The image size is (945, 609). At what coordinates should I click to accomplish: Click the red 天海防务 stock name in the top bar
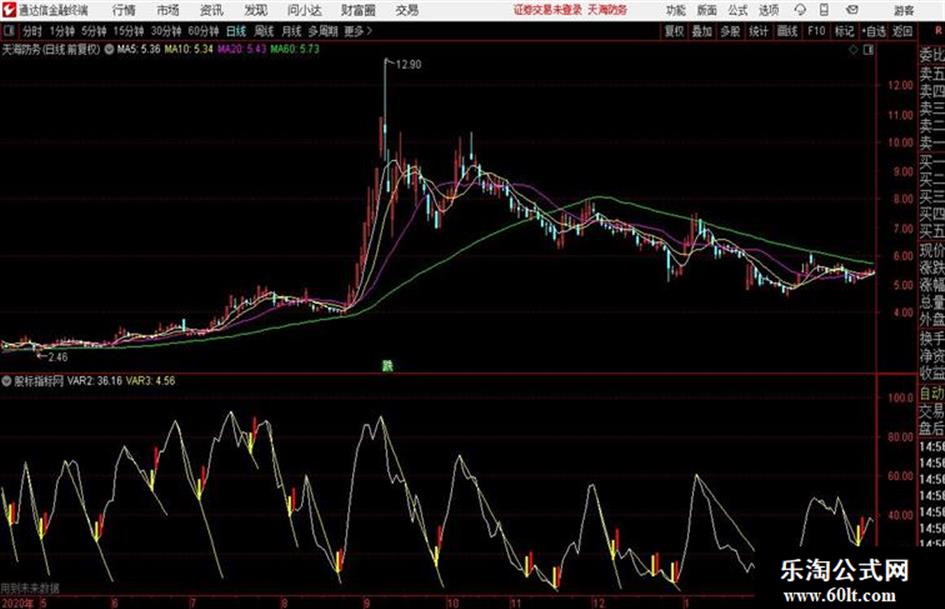coord(608,10)
